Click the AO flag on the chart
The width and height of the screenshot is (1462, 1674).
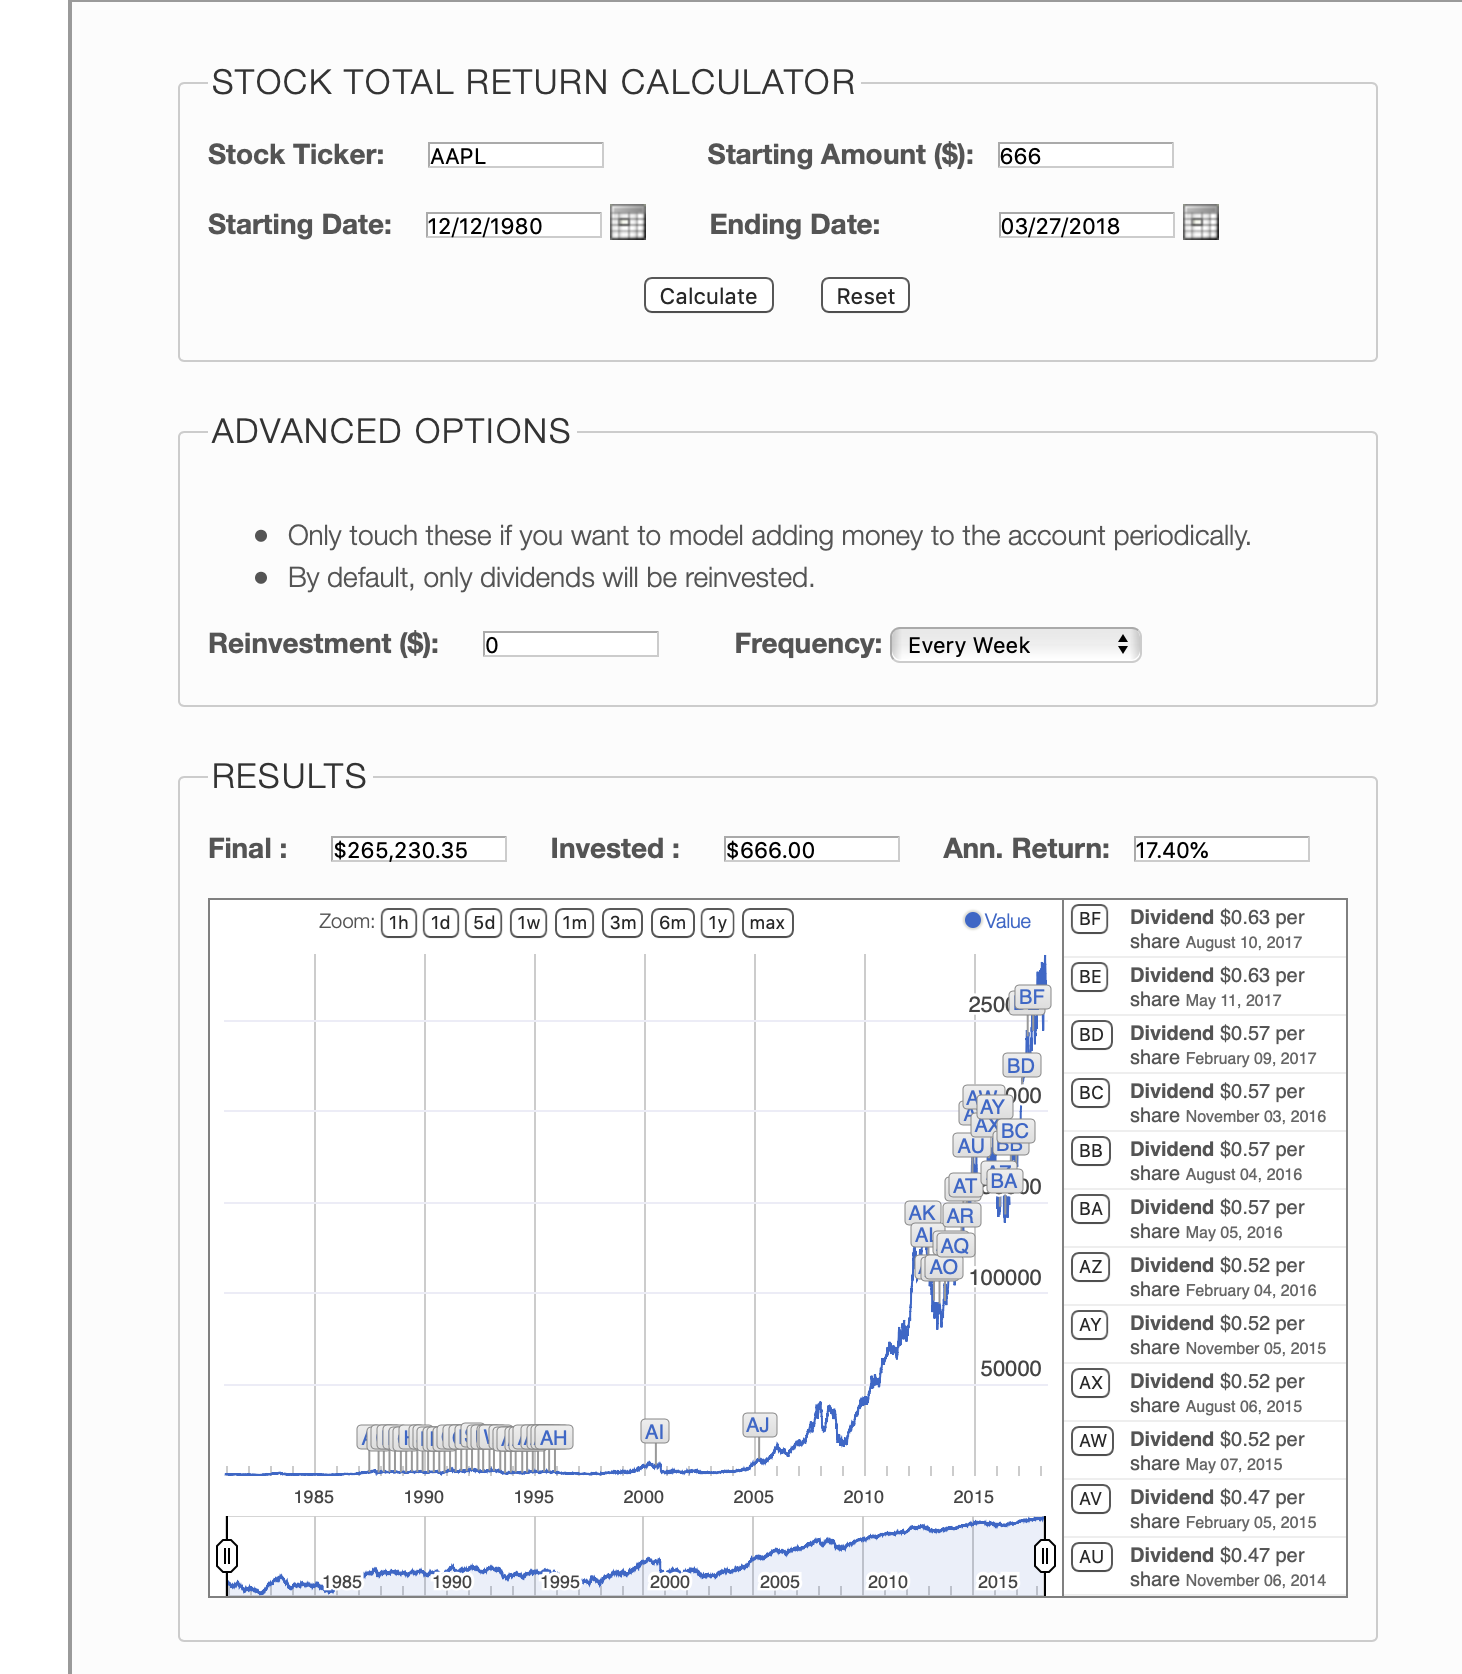(943, 1267)
